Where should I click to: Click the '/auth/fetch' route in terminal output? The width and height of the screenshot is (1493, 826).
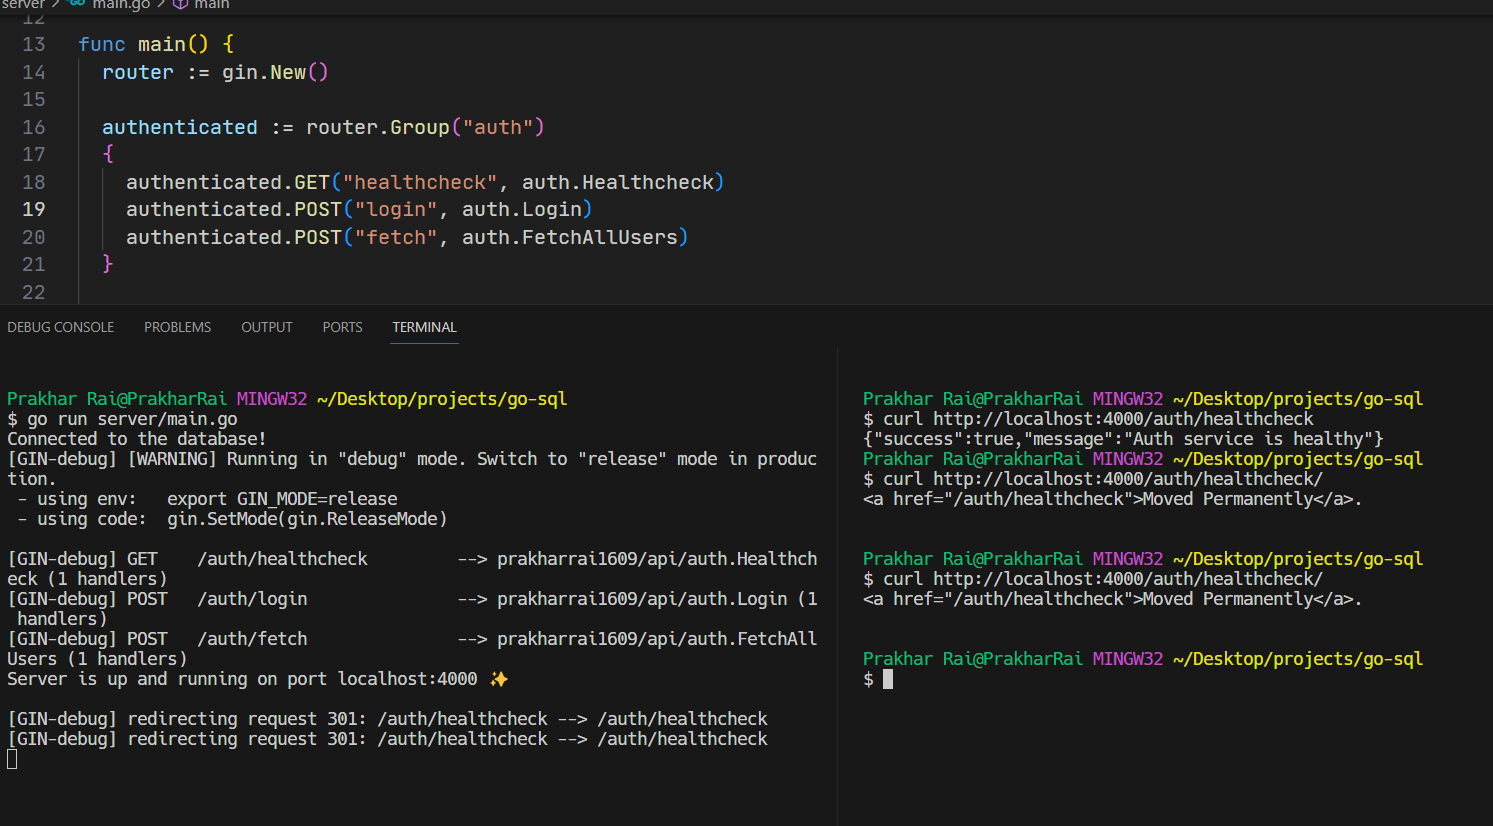coord(252,639)
